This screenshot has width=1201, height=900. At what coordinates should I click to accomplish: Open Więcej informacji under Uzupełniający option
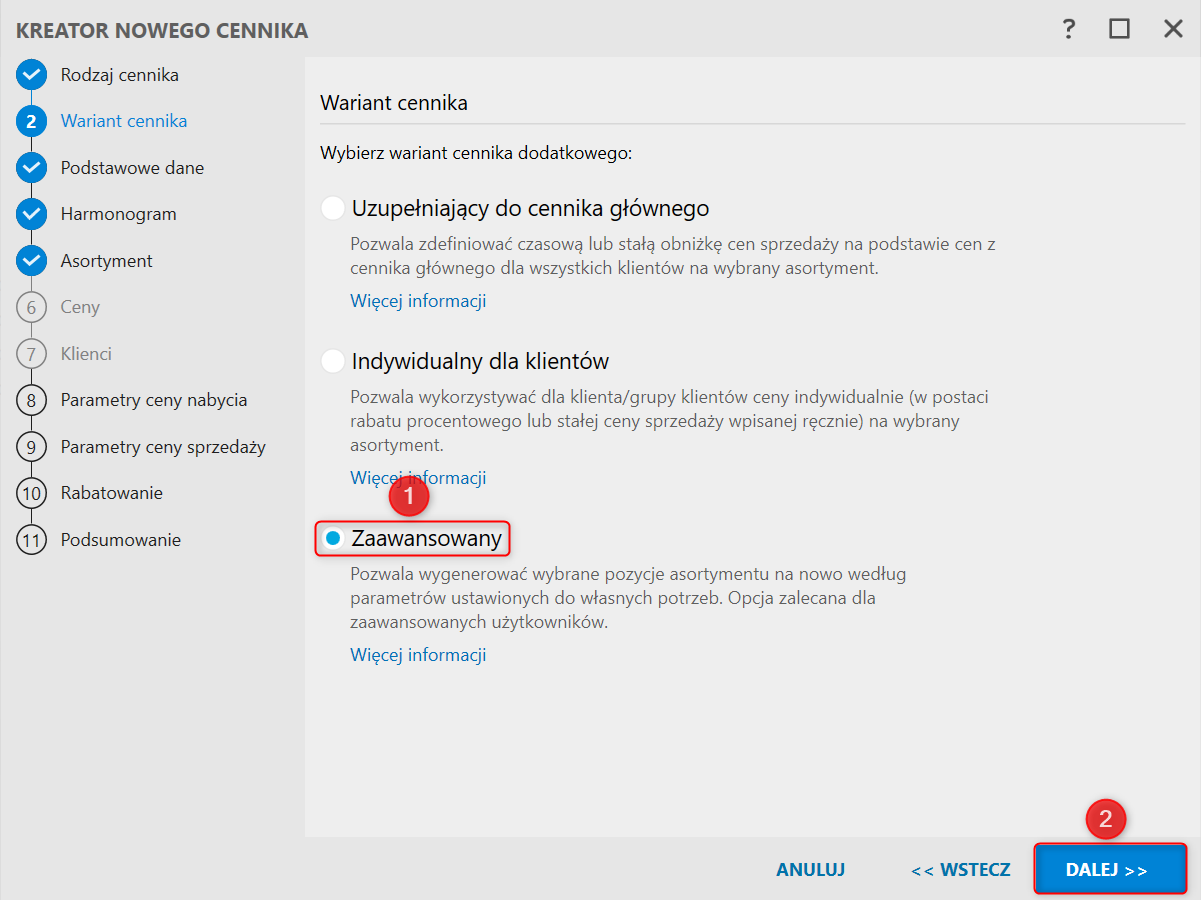pyautogui.click(x=418, y=301)
